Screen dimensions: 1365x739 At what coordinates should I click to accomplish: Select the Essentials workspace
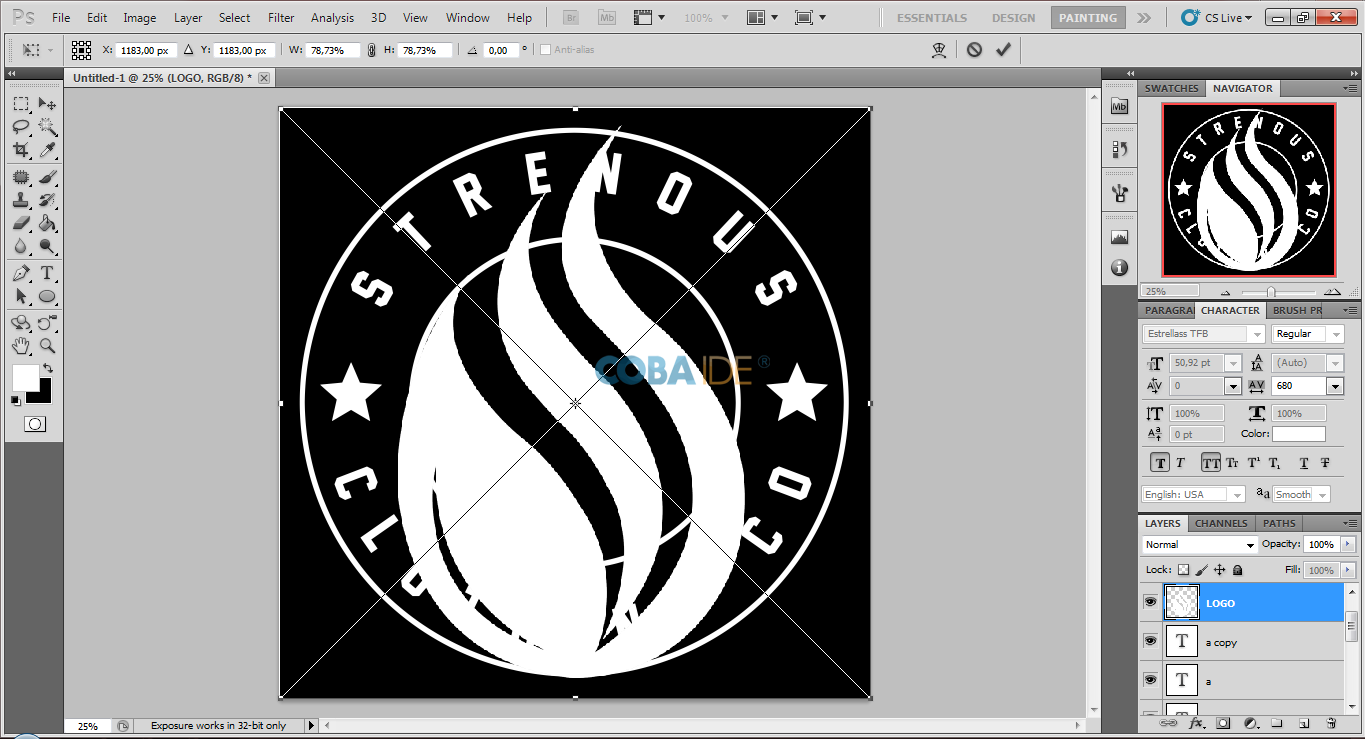[932, 17]
